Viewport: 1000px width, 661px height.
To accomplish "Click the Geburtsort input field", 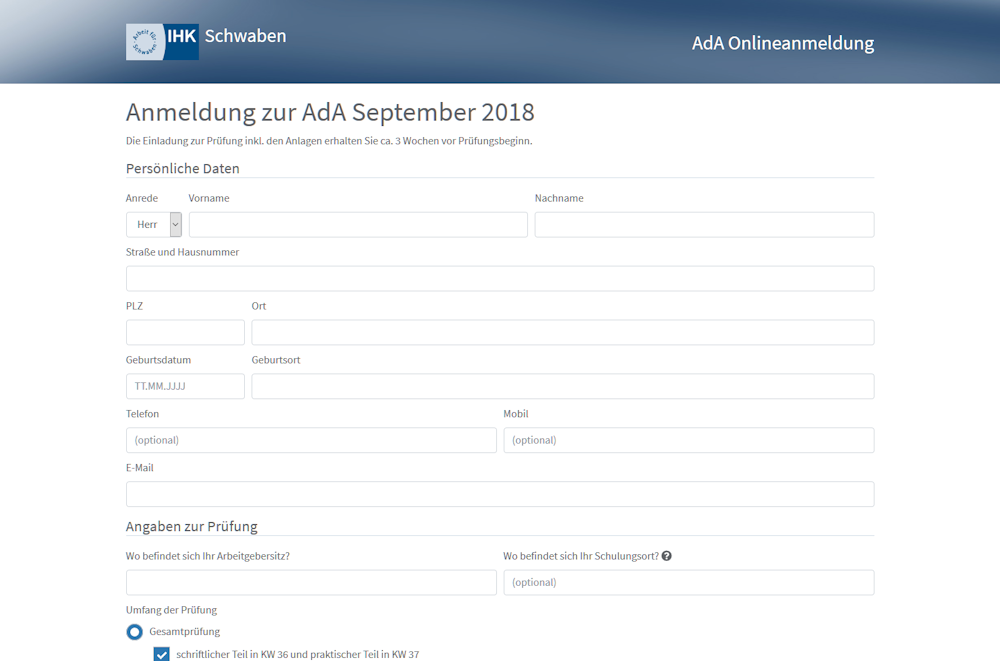I will pos(562,386).
